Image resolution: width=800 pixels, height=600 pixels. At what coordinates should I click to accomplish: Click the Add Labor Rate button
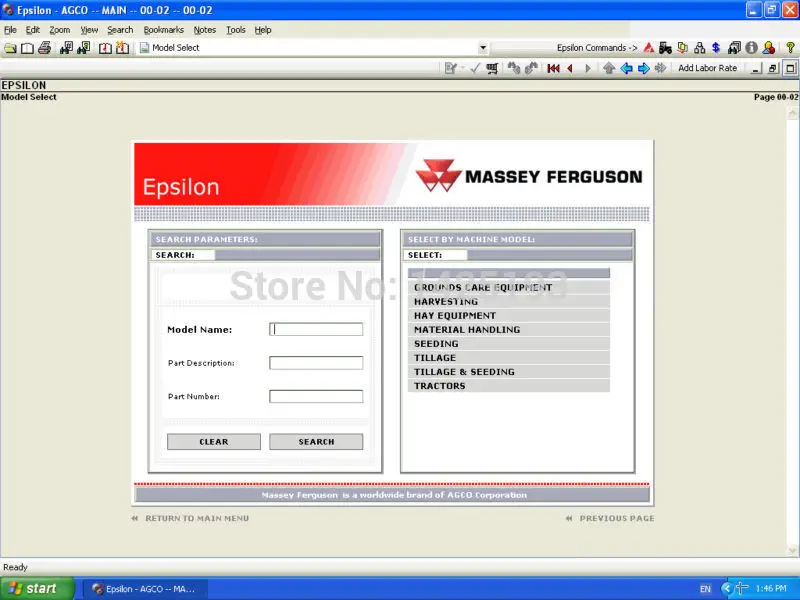[707, 68]
